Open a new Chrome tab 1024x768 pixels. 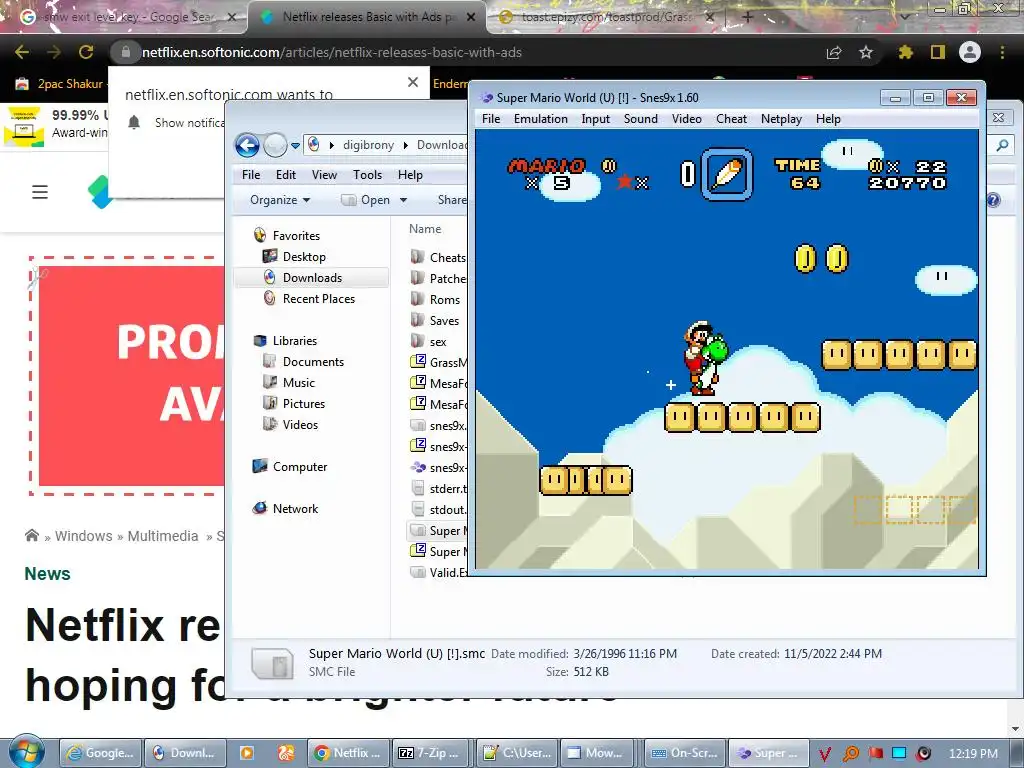pos(748,17)
